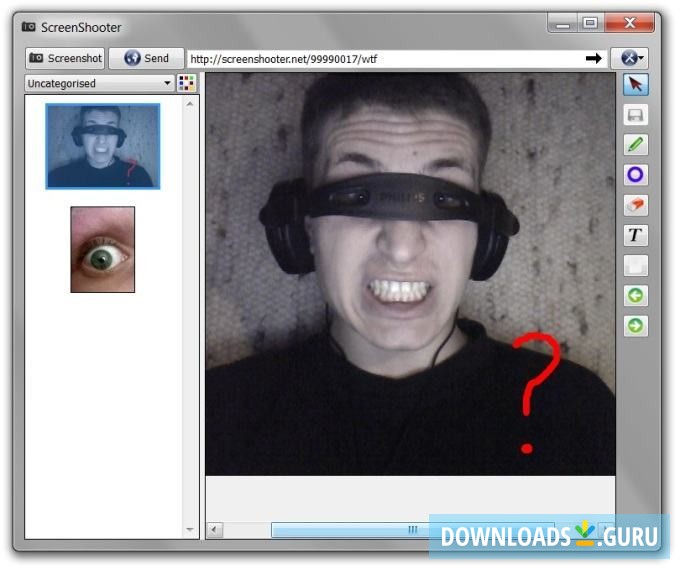This screenshot has height=569, width=680.
Task: Click the Screenshot button
Action: pos(65,59)
